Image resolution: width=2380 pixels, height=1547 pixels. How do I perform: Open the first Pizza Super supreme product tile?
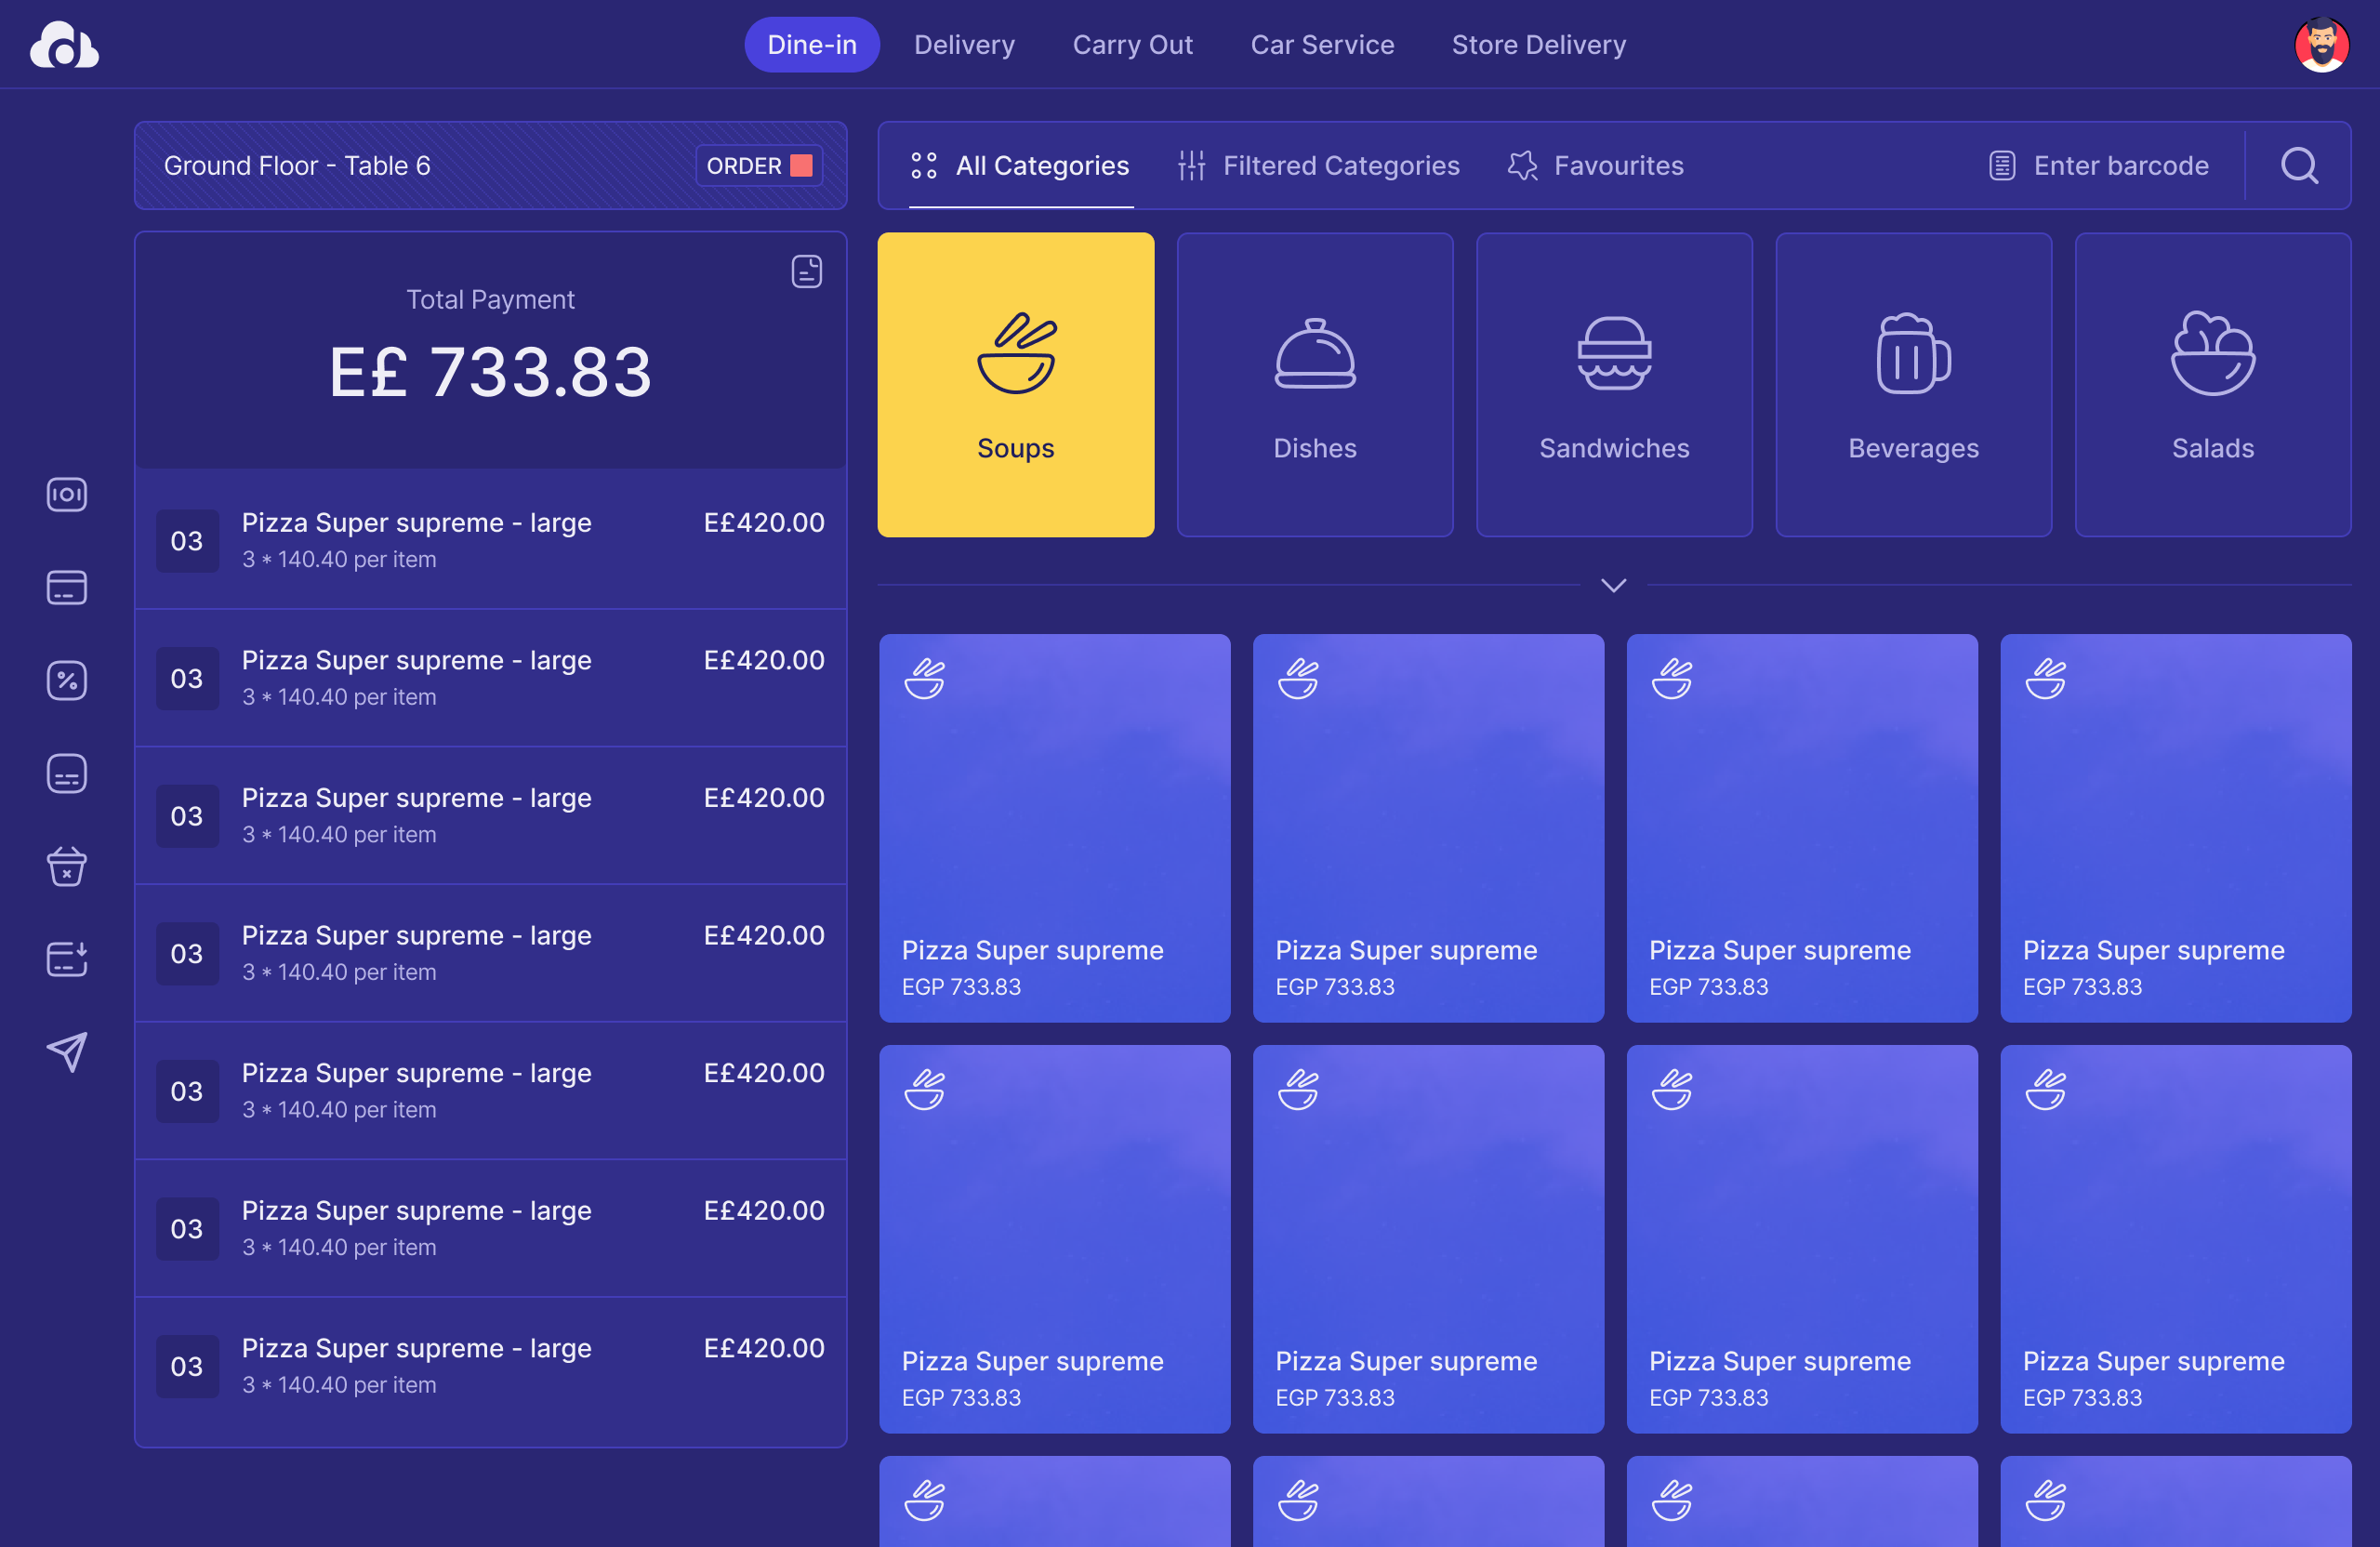click(x=1054, y=828)
